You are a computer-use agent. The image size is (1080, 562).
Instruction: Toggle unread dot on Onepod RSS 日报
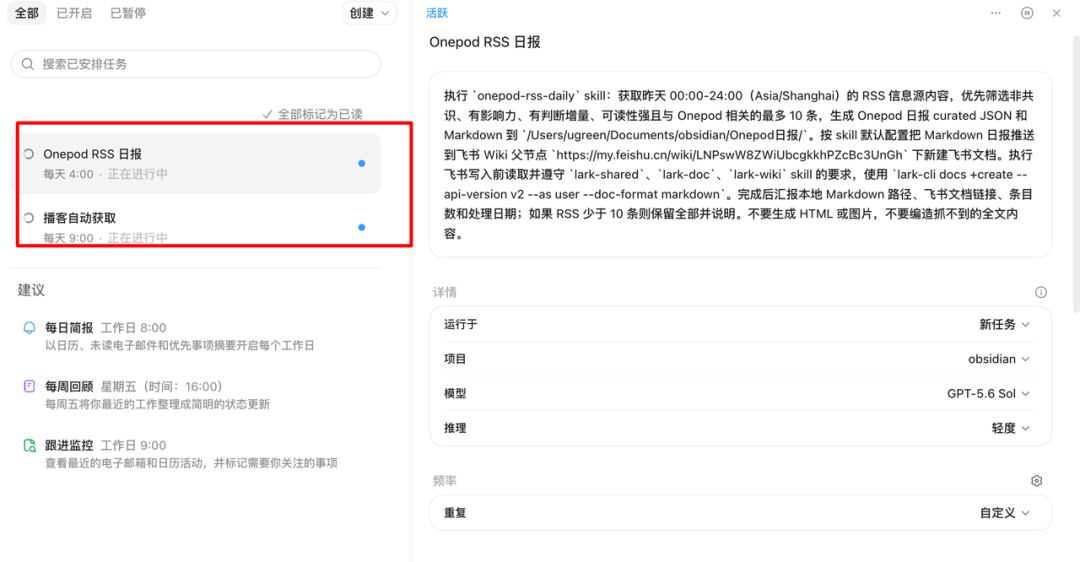point(362,163)
